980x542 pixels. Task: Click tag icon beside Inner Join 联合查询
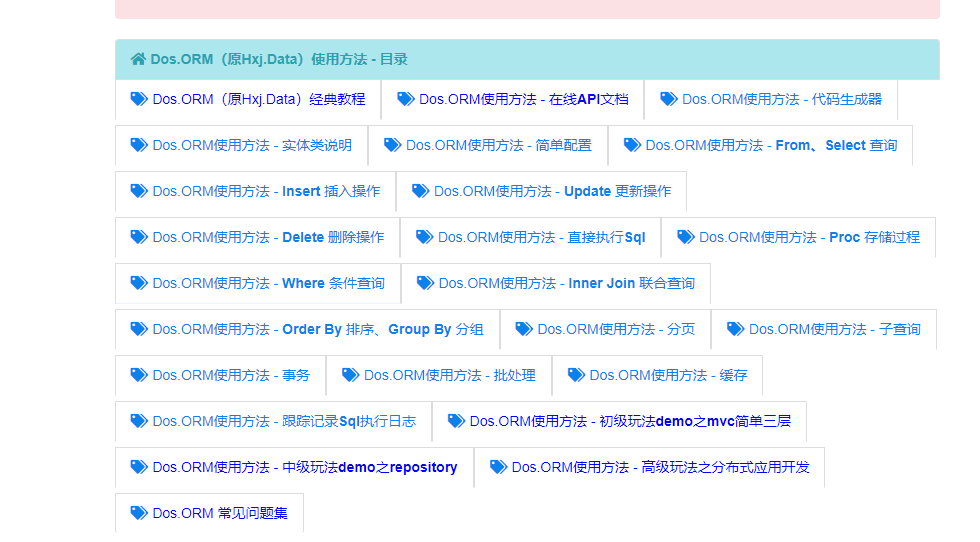point(425,283)
